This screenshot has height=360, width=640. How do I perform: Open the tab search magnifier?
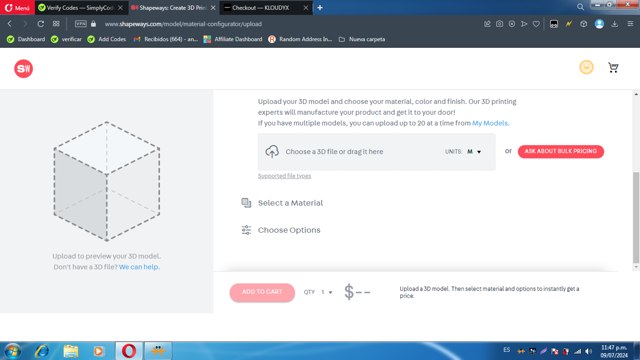tap(580, 7)
